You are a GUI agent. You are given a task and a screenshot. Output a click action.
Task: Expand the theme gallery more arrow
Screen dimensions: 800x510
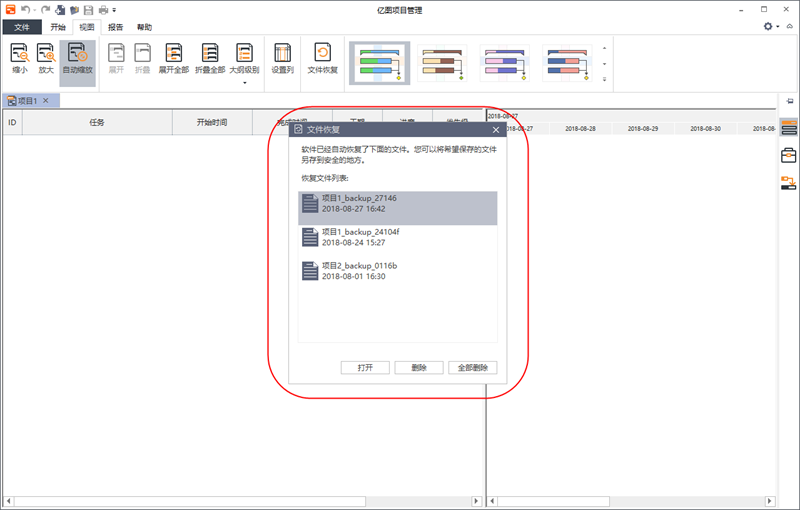click(x=605, y=79)
